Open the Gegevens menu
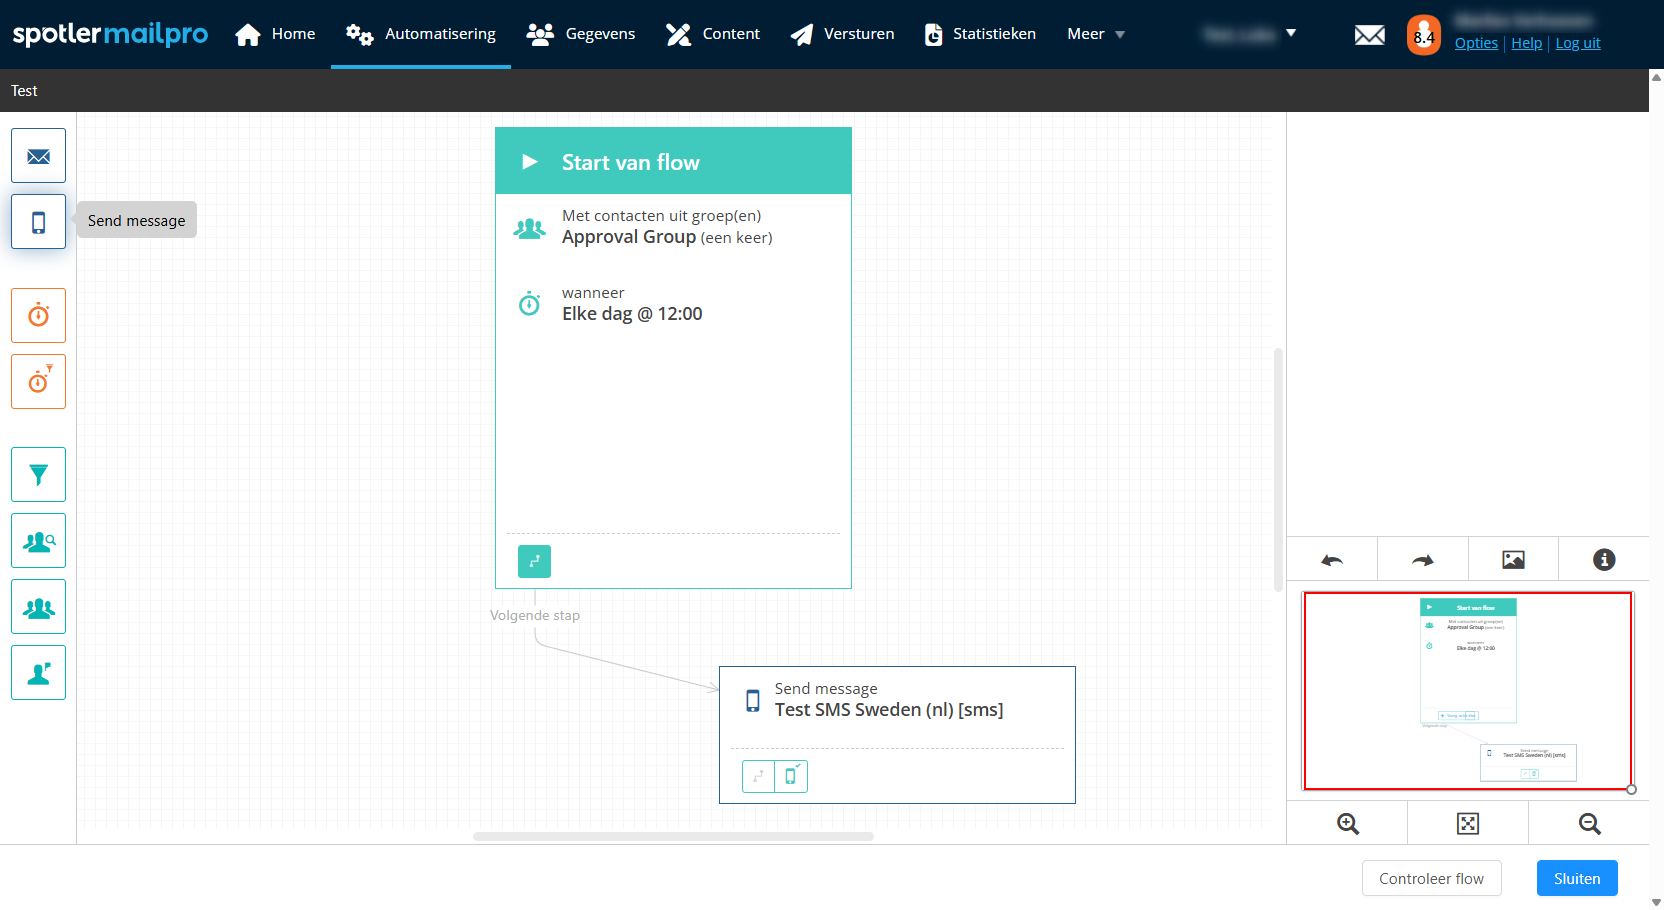This screenshot has height=910, width=1664. tap(581, 34)
